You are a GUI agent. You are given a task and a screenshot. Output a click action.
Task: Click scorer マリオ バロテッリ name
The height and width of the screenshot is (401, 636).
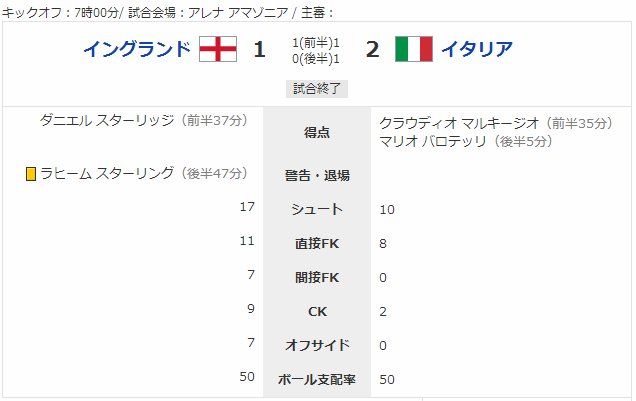(432, 141)
